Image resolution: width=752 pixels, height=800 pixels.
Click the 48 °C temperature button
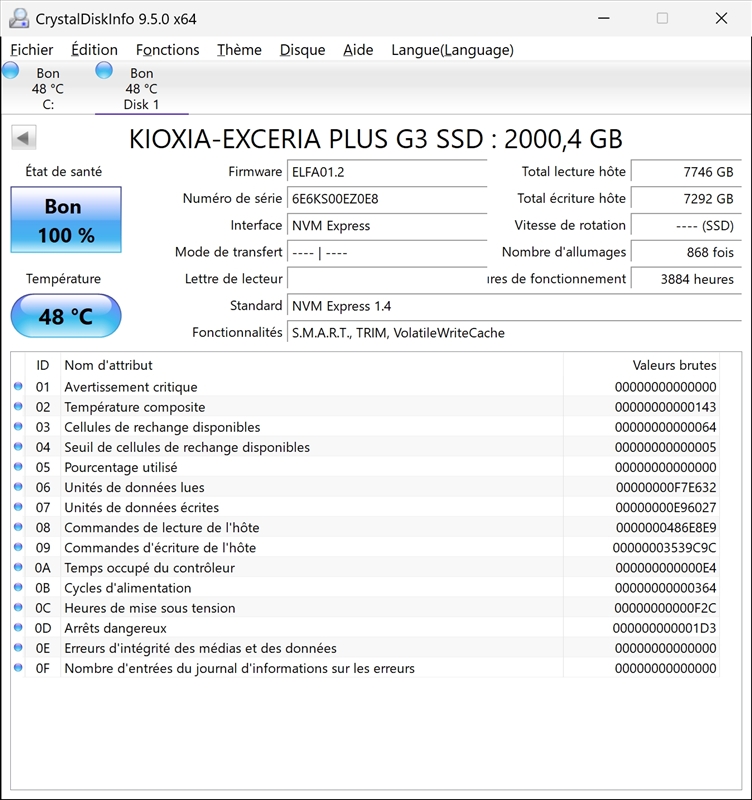click(66, 316)
